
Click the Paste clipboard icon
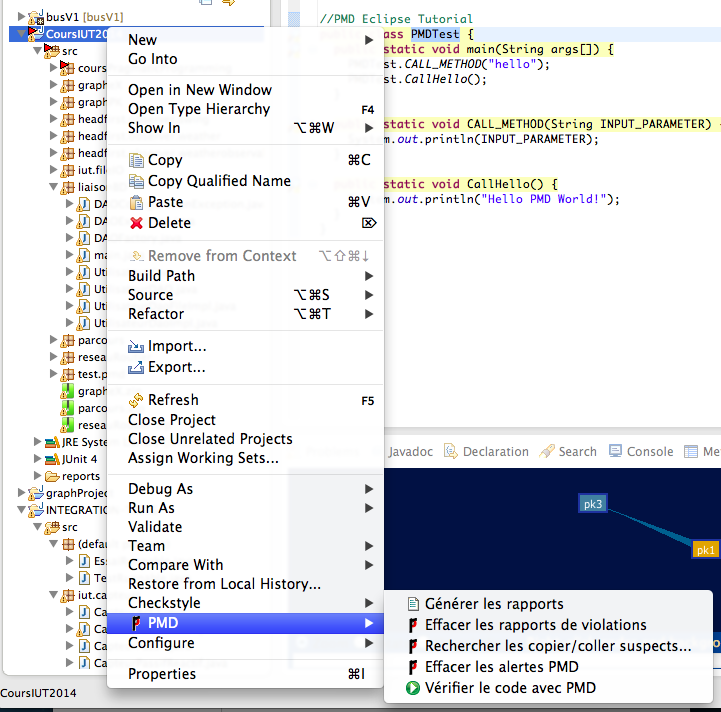pyautogui.click(x=137, y=202)
